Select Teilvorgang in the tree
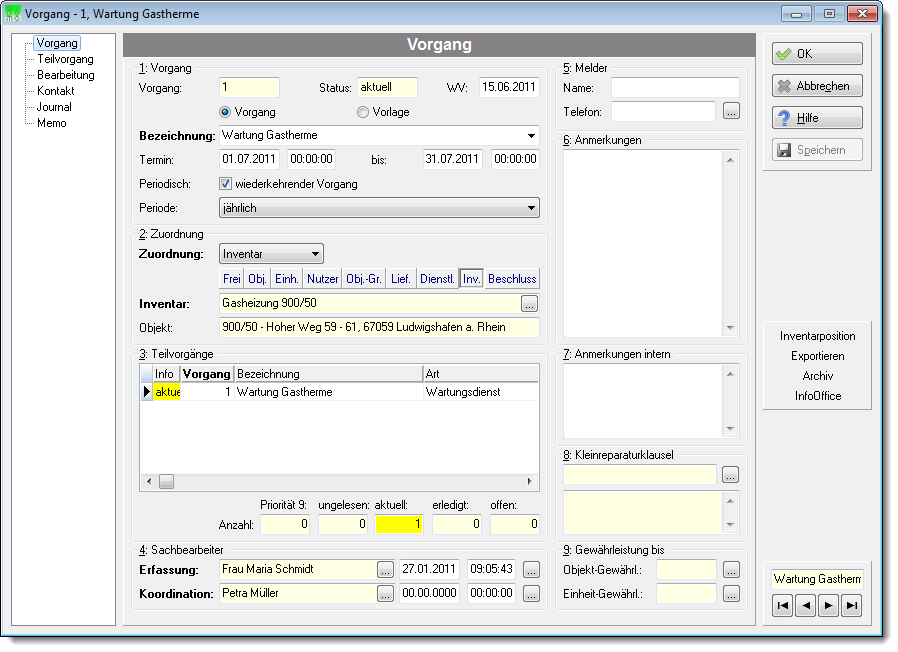The height and width of the screenshot is (652, 898). [x=65, y=59]
